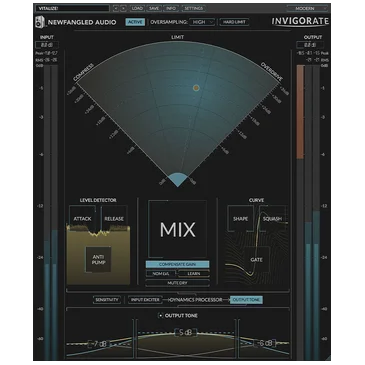Switch to the Sensitivity tab

point(107,300)
